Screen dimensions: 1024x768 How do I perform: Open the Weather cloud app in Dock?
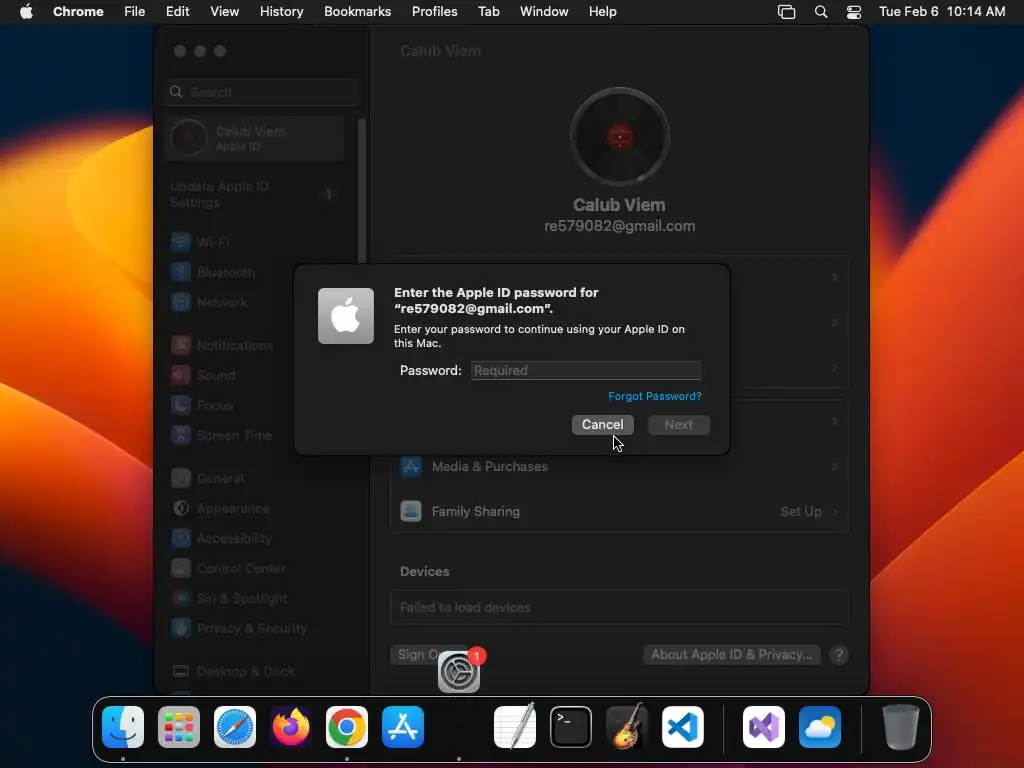pyautogui.click(x=820, y=727)
